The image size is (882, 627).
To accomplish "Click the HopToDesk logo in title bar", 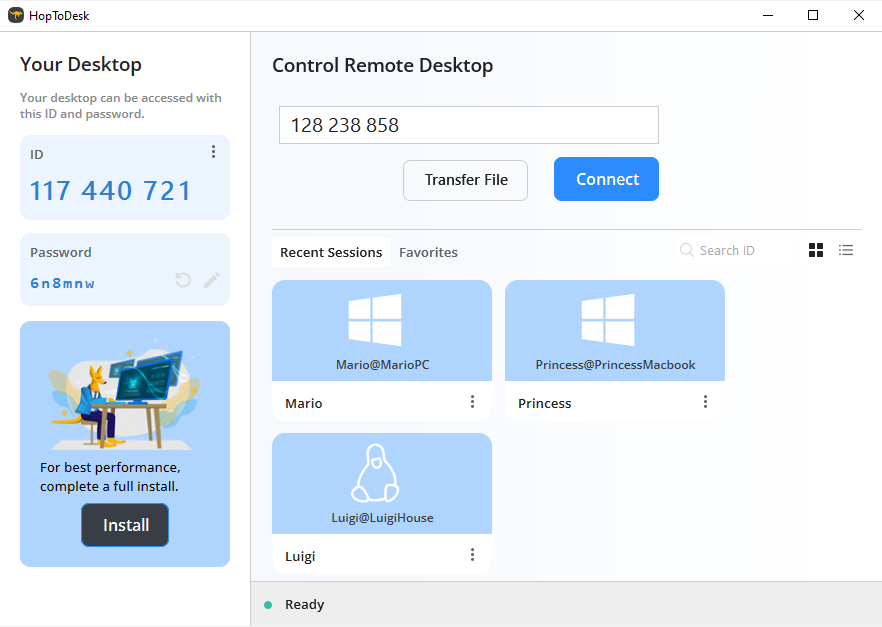I will click(x=15, y=15).
